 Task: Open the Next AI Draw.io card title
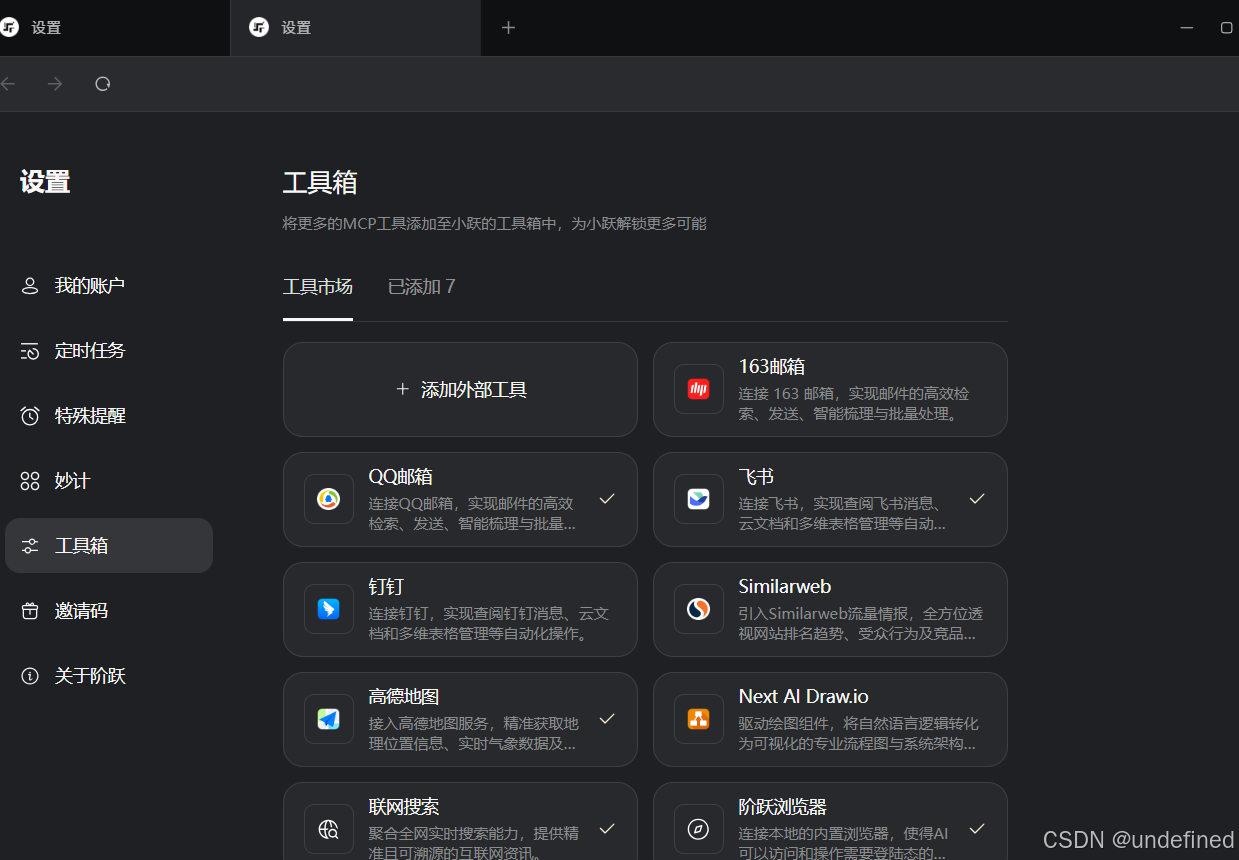point(804,697)
